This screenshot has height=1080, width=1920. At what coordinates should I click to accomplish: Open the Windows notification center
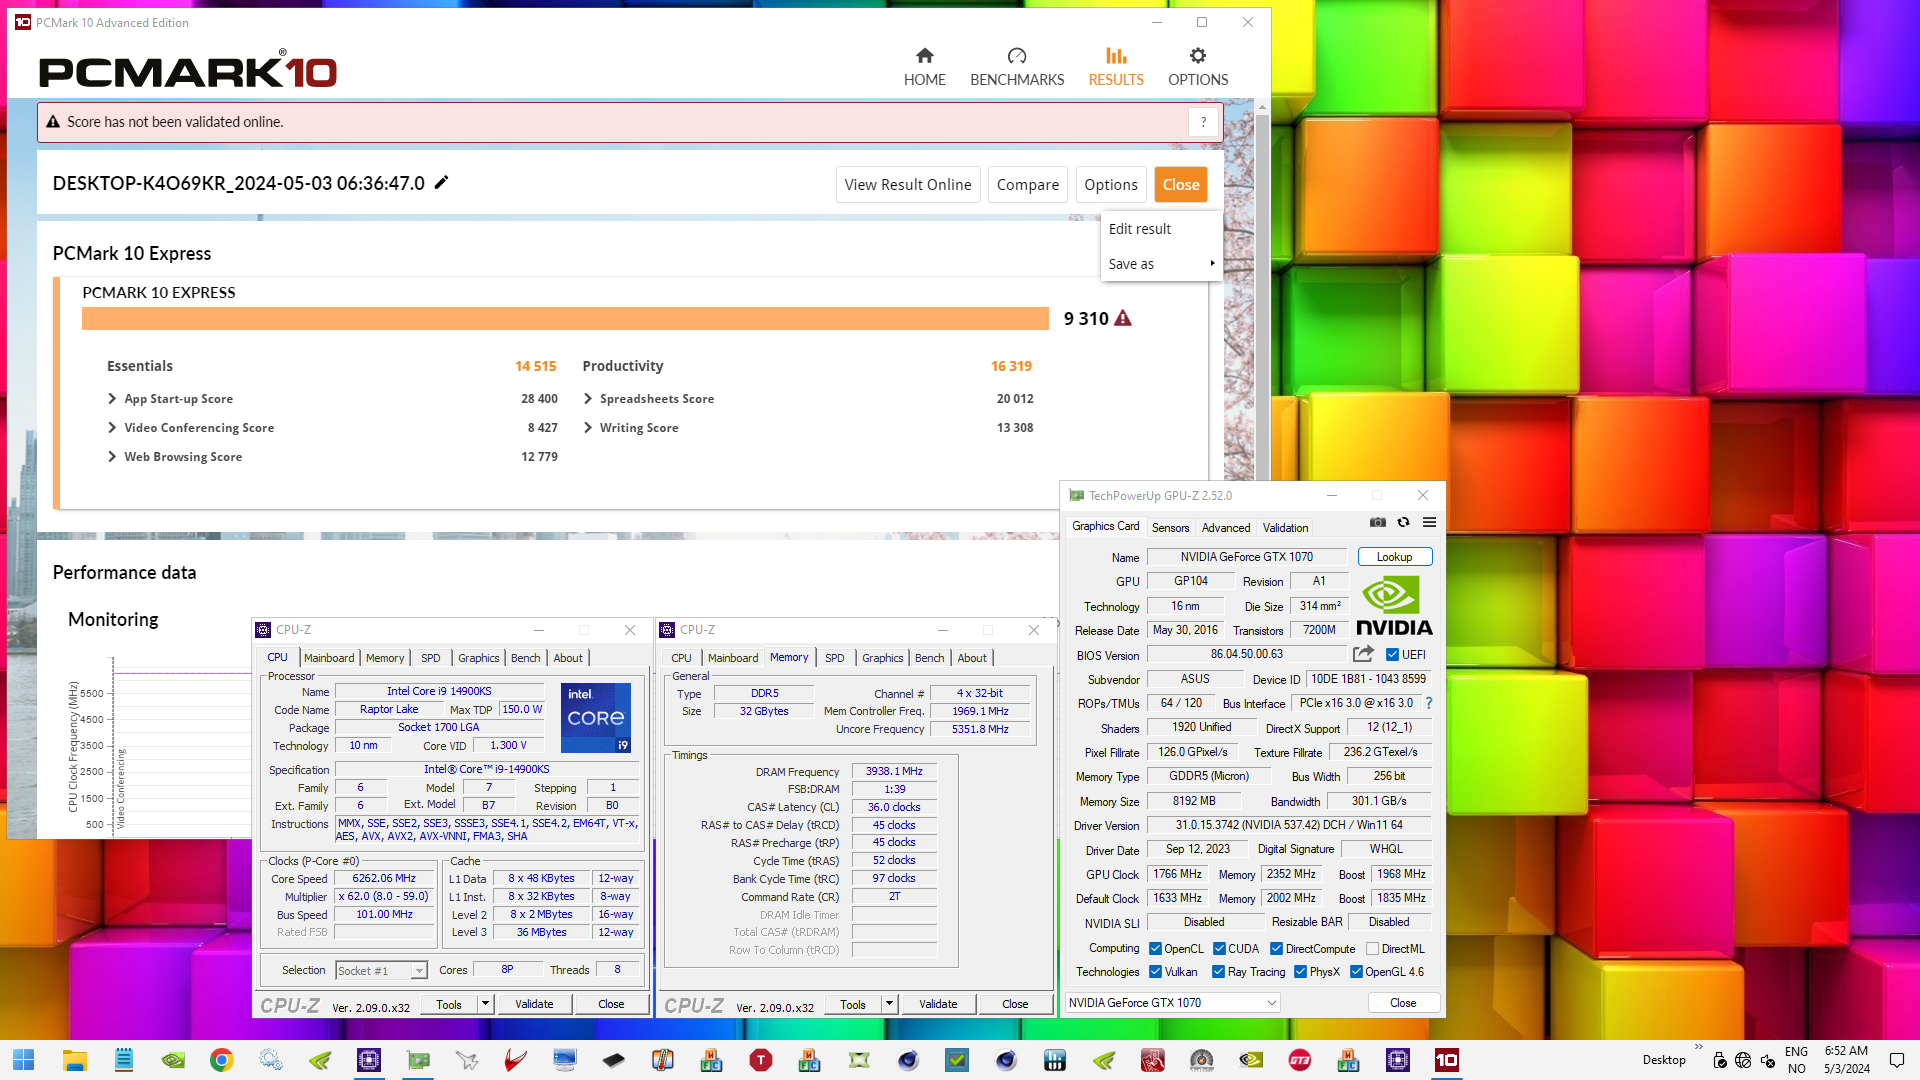coord(1897,1060)
